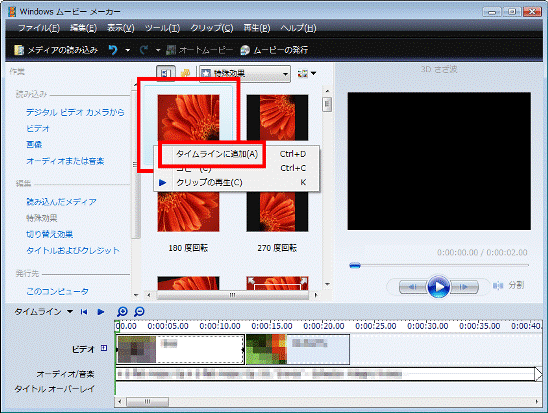Screen dimensions: 548x413
Task: Select the 180 度回転 effect thumbnail
Action: tap(188, 212)
